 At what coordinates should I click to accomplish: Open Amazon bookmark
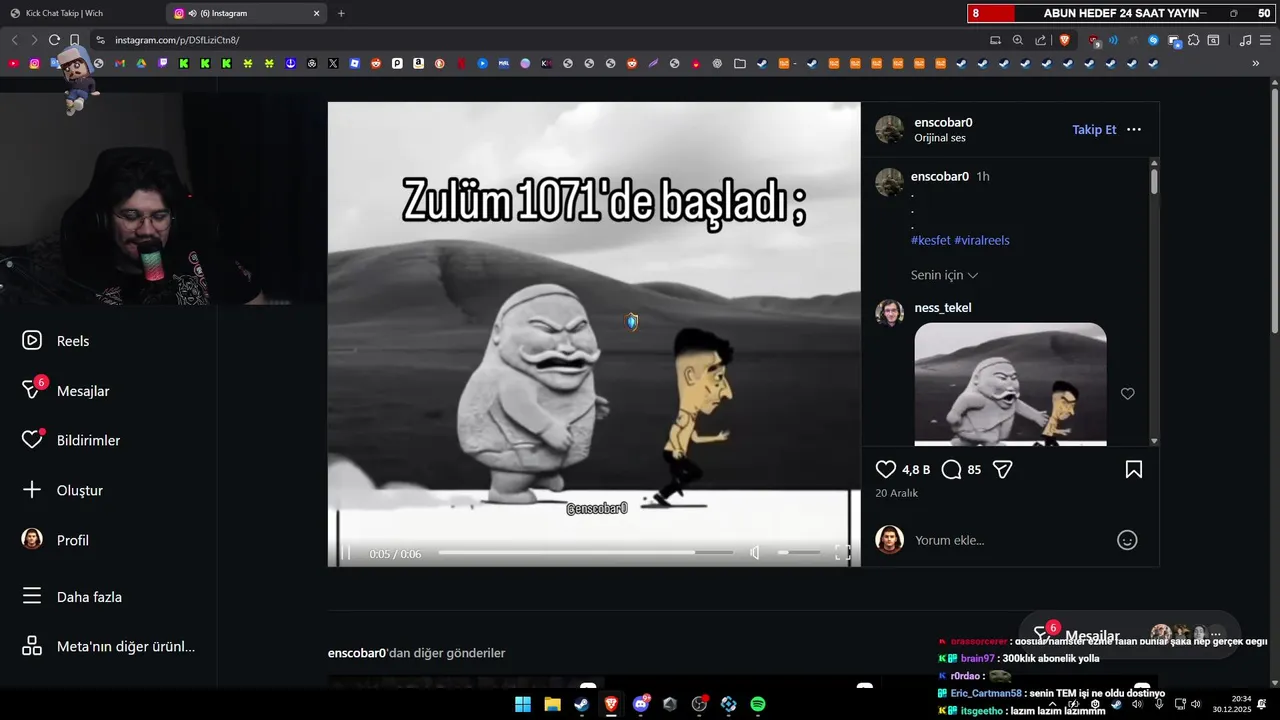pyautogui.click(x=418, y=63)
